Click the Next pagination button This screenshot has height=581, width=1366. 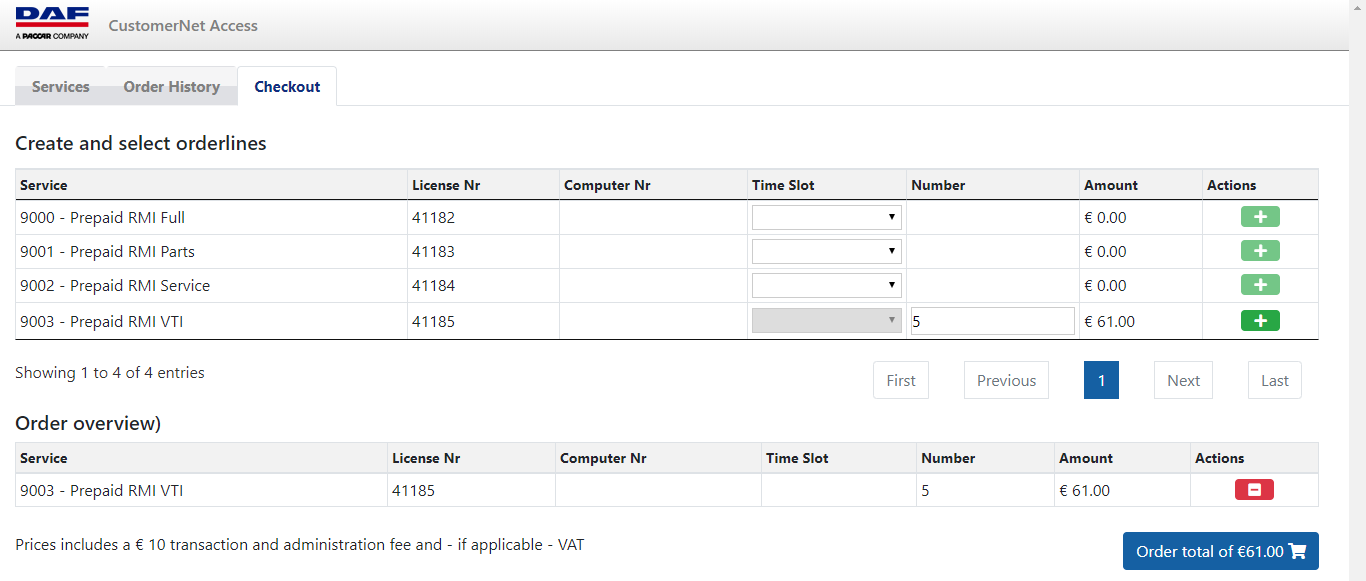(x=1182, y=380)
